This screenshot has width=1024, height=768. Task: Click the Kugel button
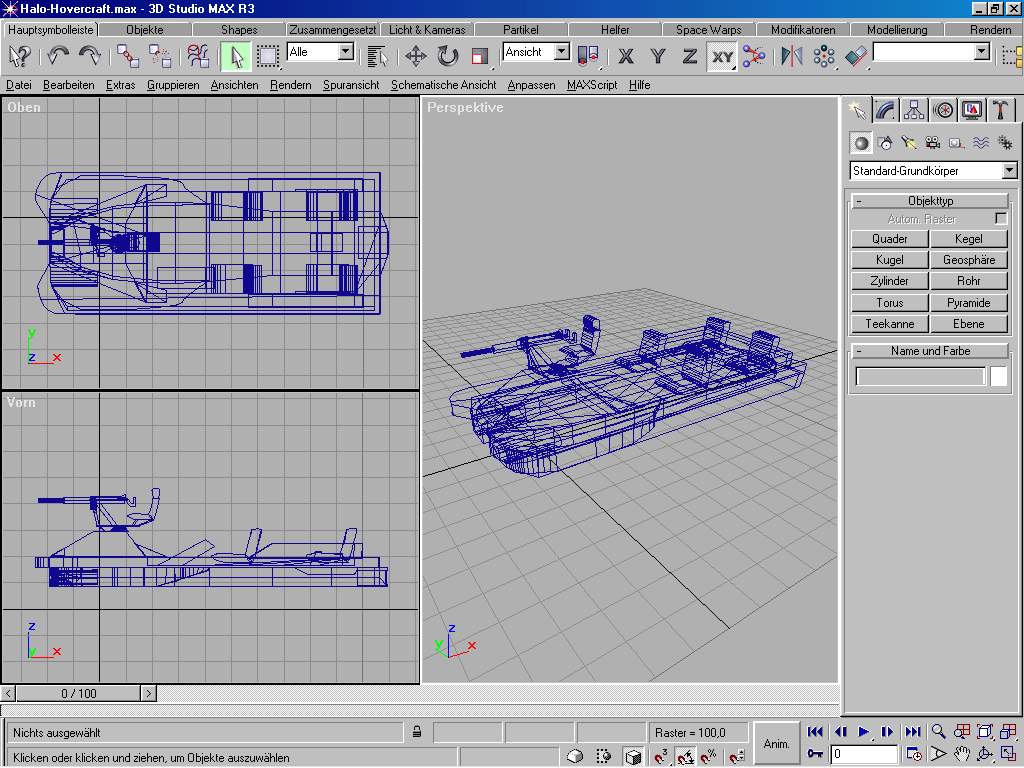click(x=889, y=259)
